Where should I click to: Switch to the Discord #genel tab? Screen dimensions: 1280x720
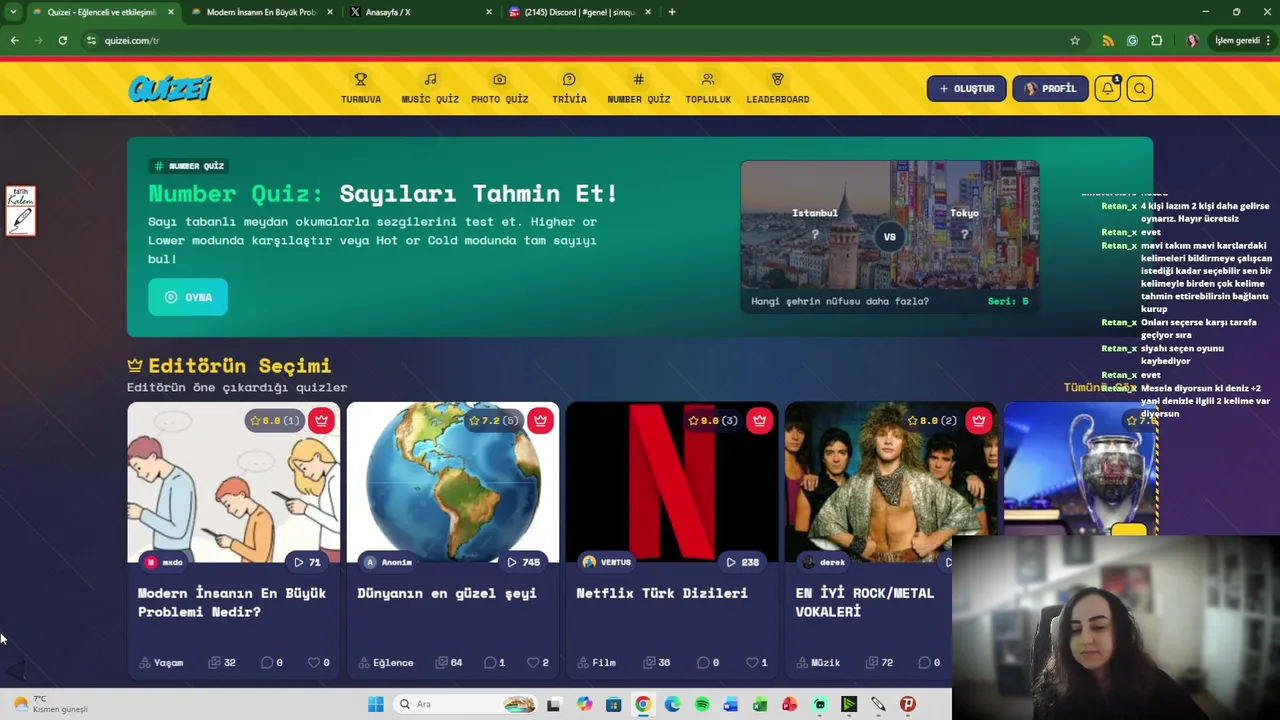pyautogui.click(x=580, y=12)
